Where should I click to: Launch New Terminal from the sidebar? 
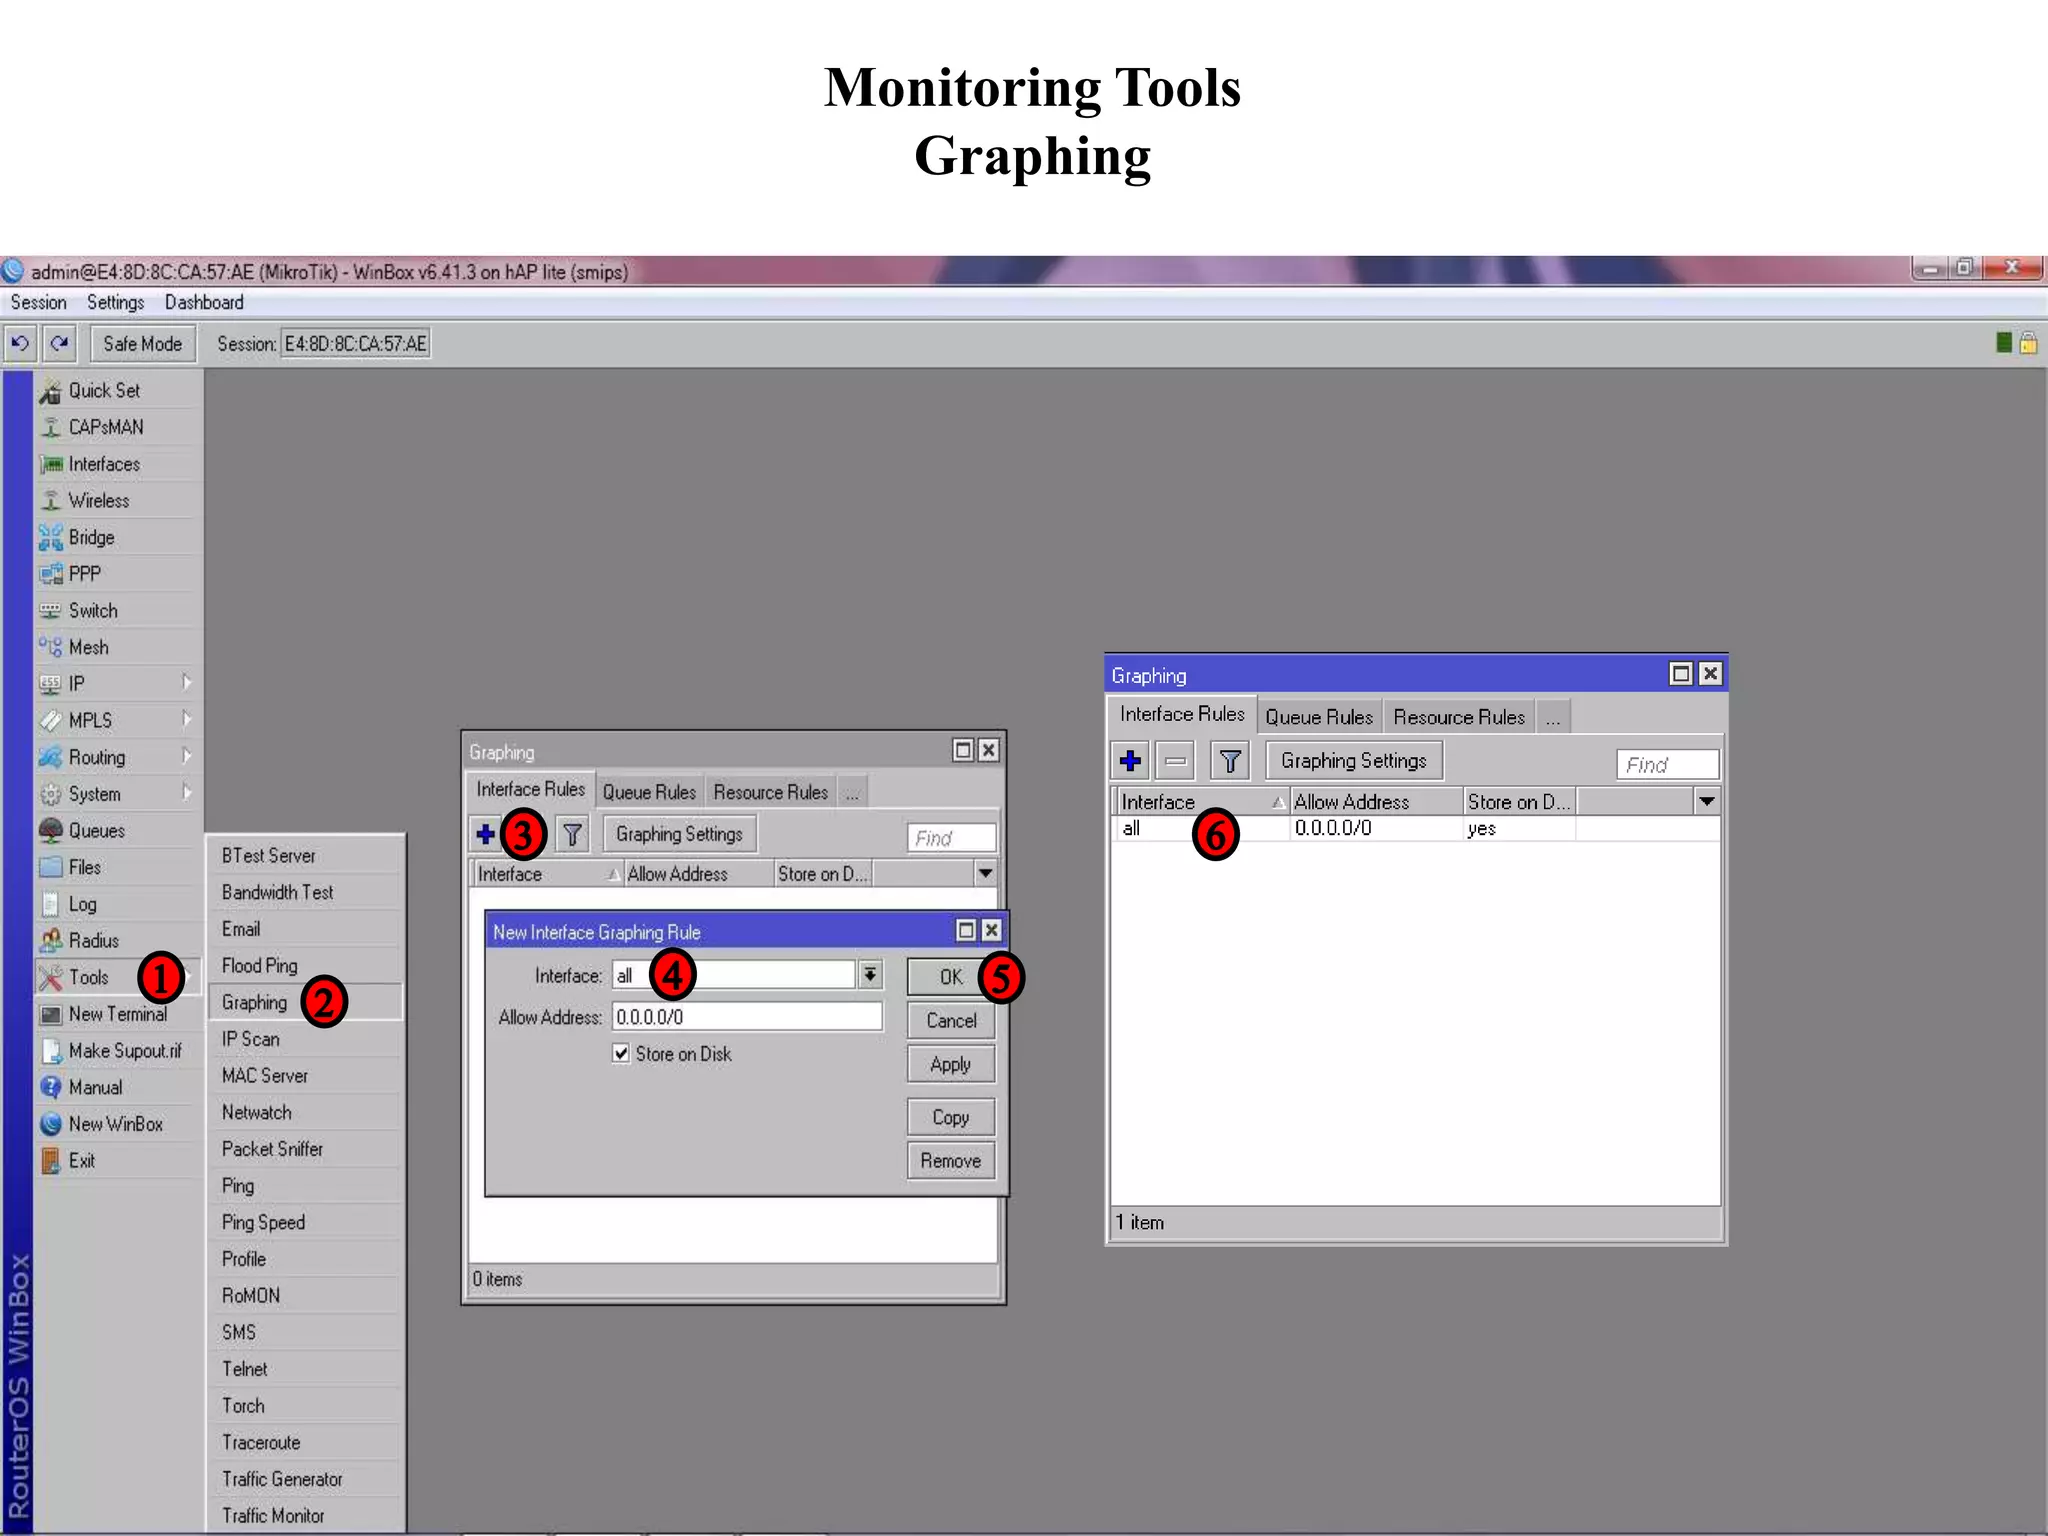click(117, 1014)
